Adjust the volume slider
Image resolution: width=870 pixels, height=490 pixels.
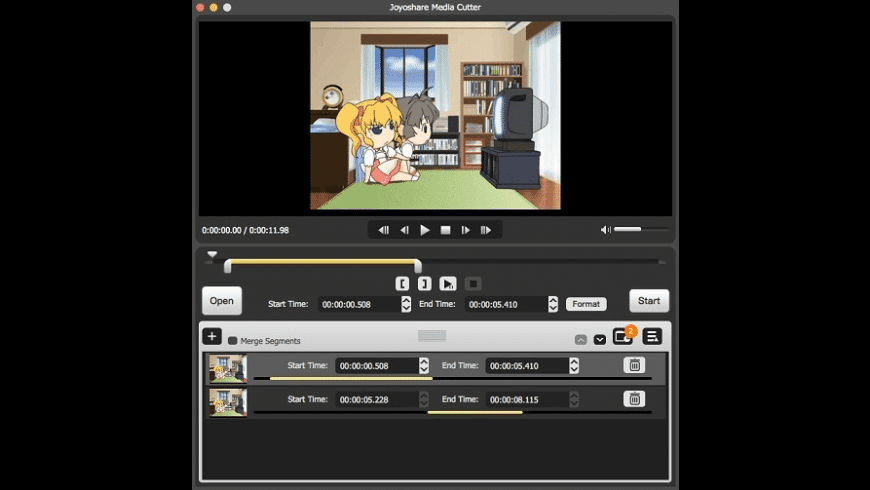coord(640,229)
